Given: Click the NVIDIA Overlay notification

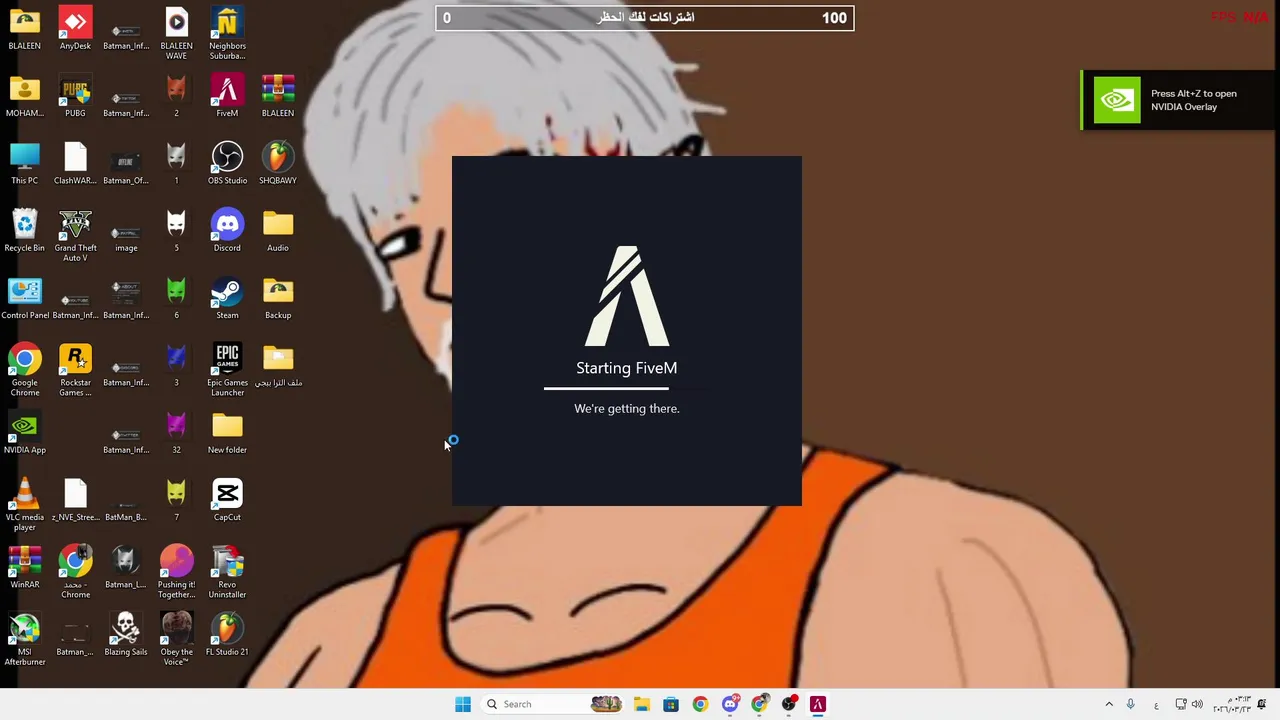Looking at the screenshot, I should pos(1180,100).
